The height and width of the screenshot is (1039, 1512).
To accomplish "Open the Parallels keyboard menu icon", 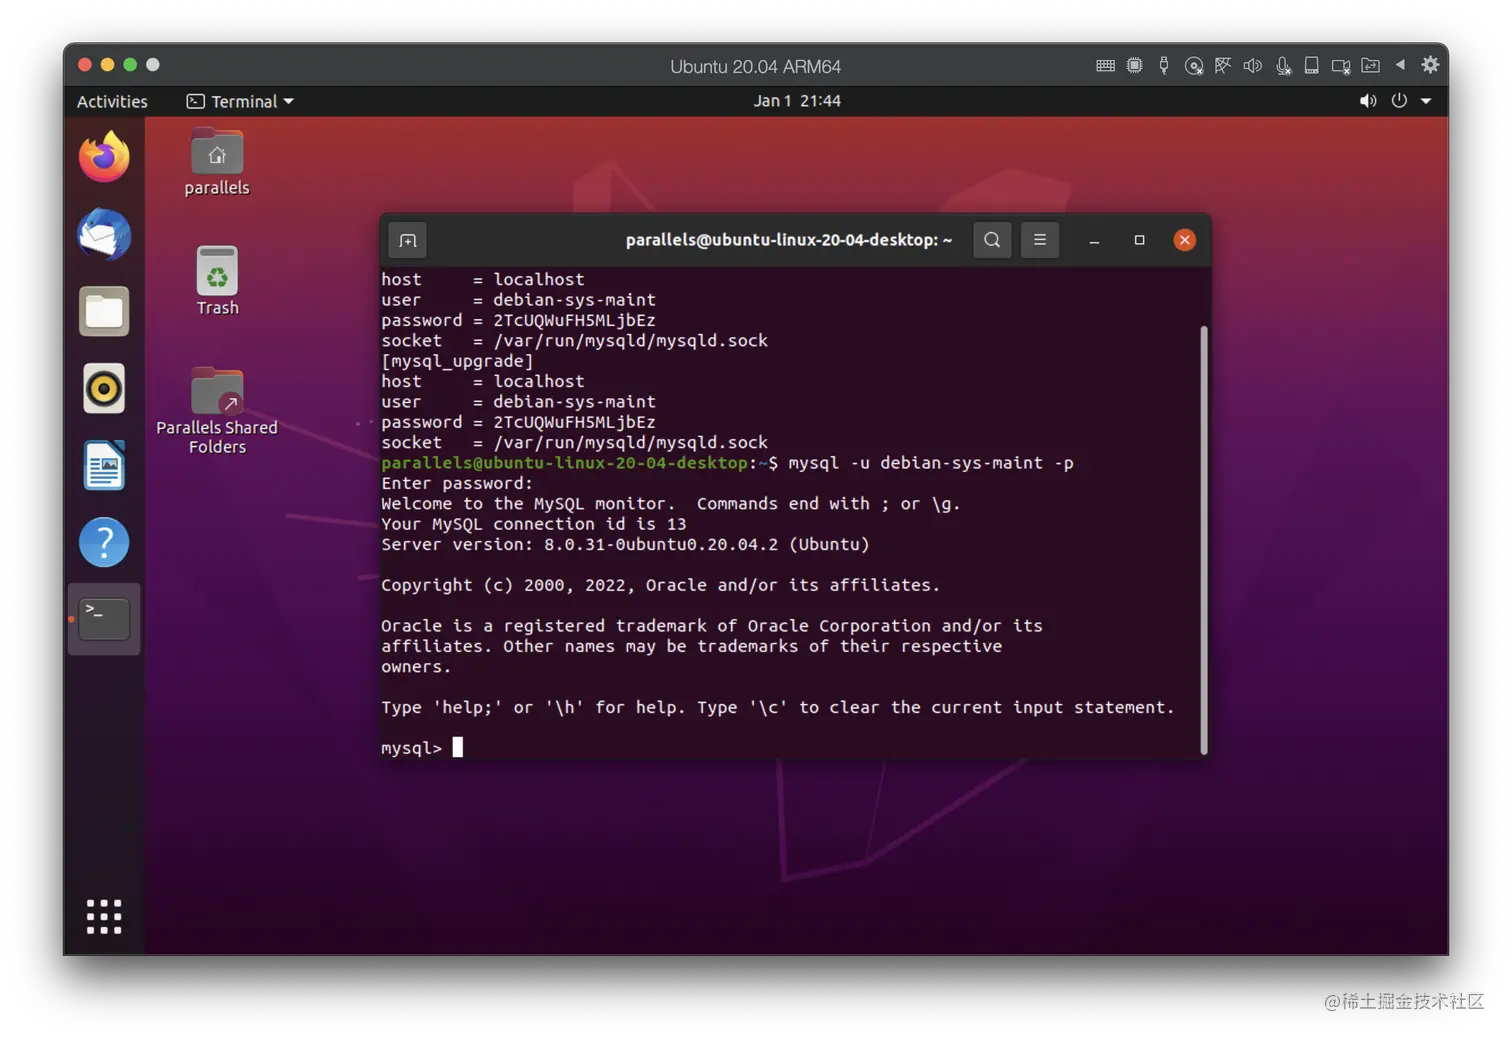I will pyautogui.click(x=1105, y=66).
